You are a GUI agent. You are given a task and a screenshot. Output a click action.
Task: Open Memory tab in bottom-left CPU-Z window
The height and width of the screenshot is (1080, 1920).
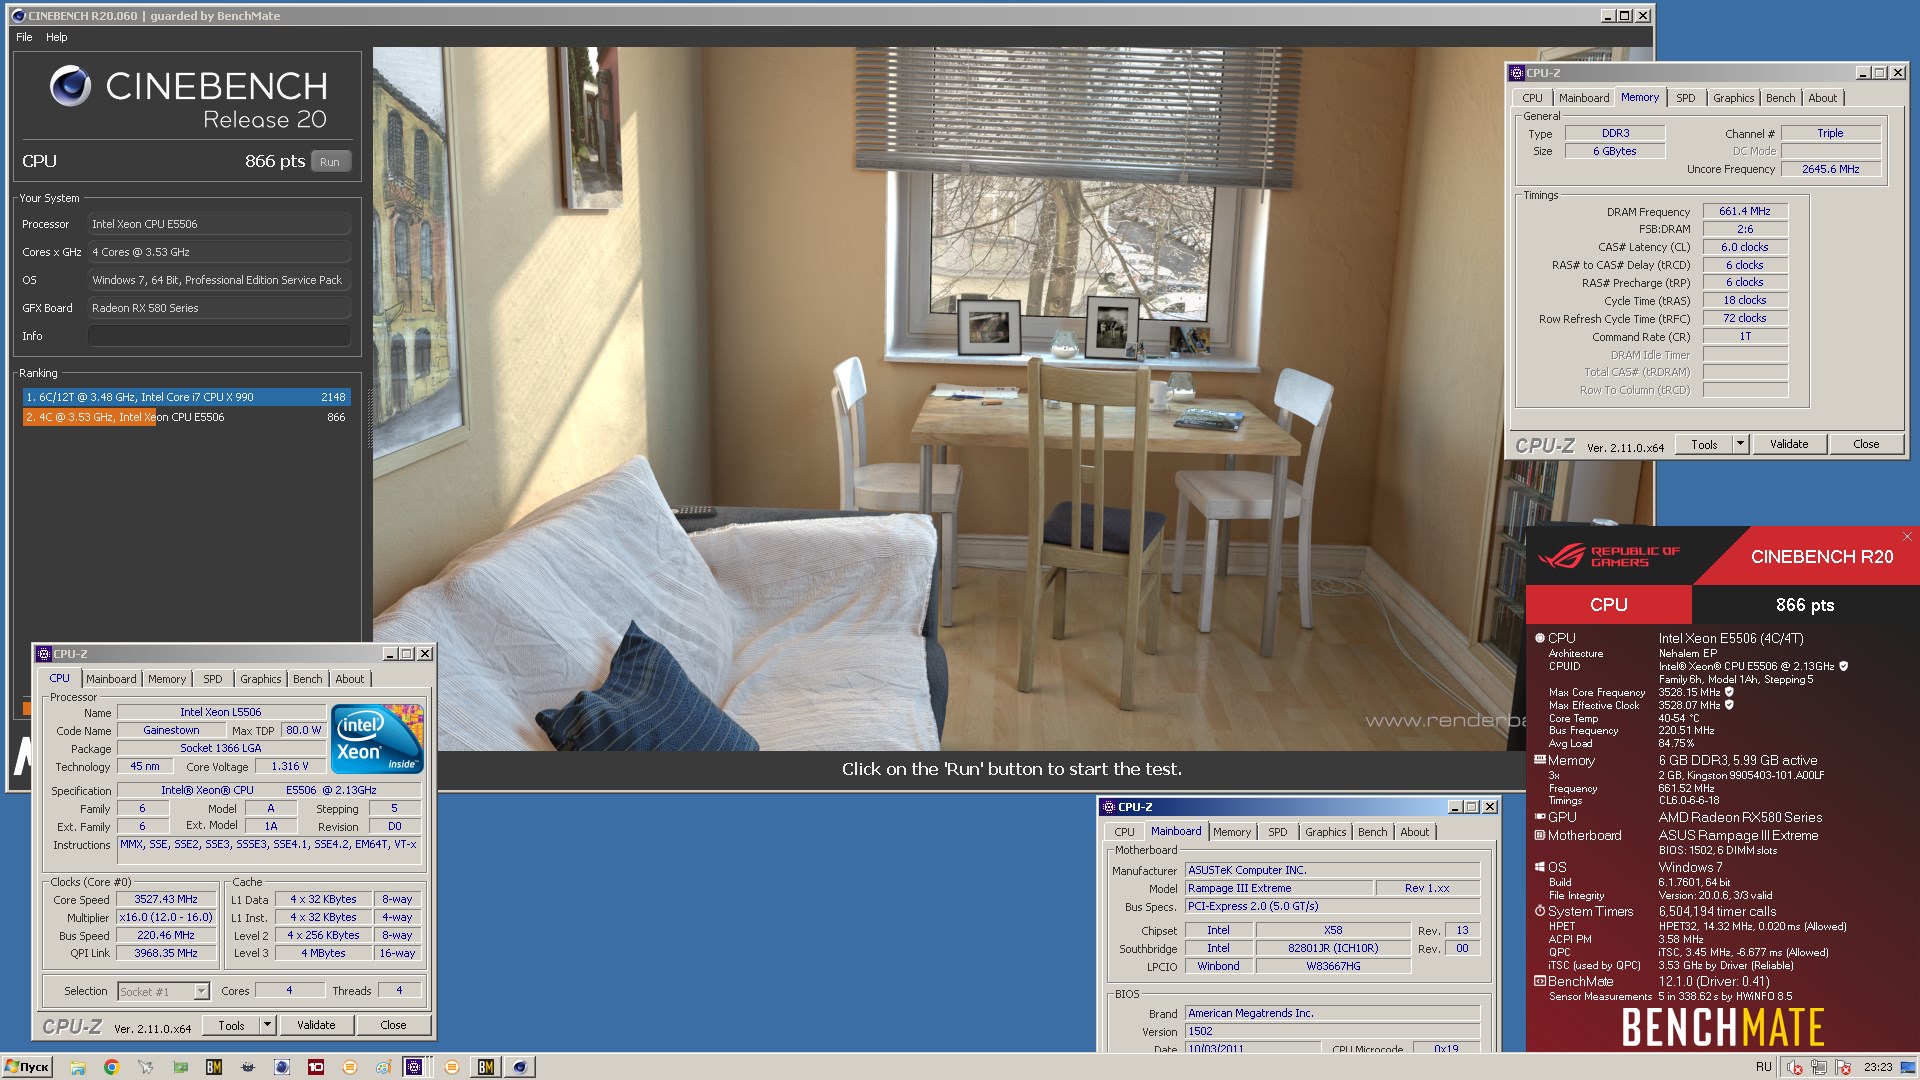(167, 679)
